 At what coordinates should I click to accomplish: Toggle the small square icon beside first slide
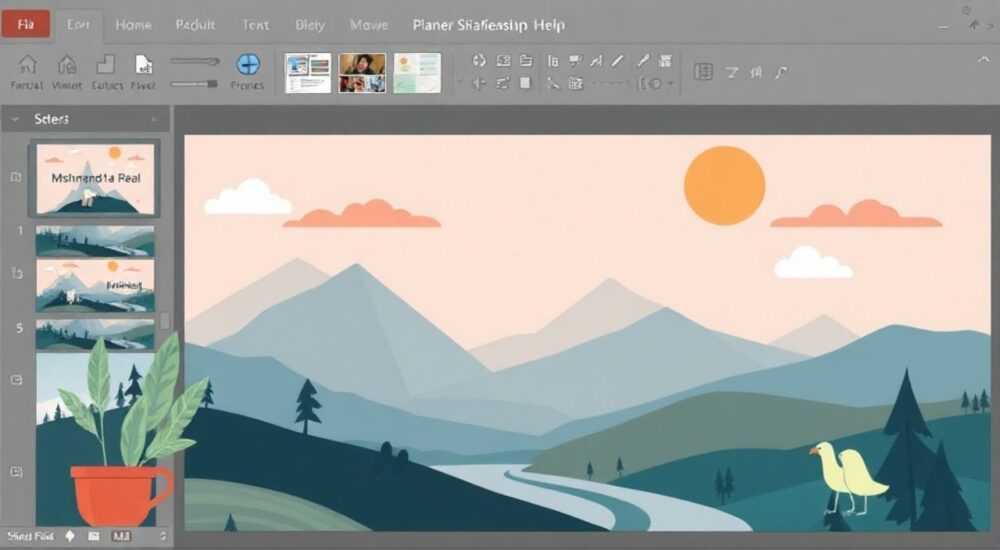(x=16, y=177)
